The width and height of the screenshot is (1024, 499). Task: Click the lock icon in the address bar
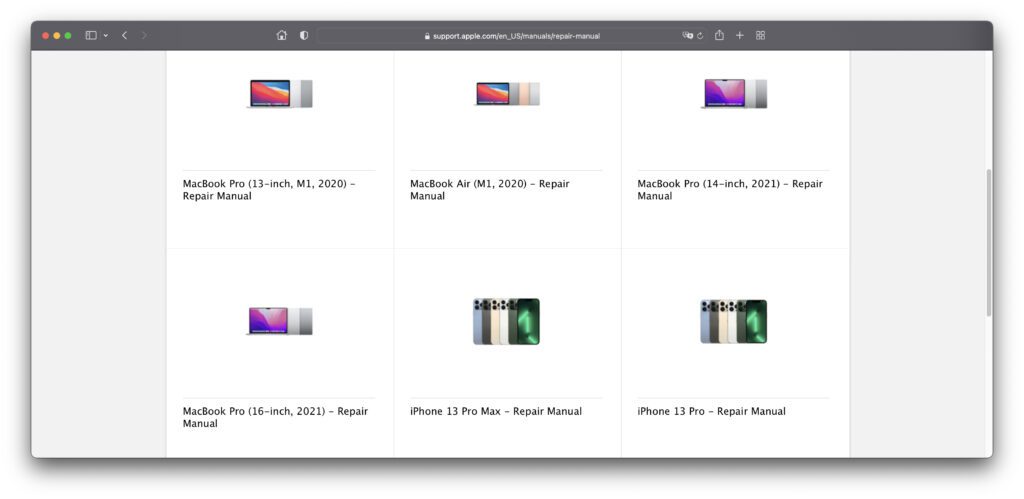[428, 37]
